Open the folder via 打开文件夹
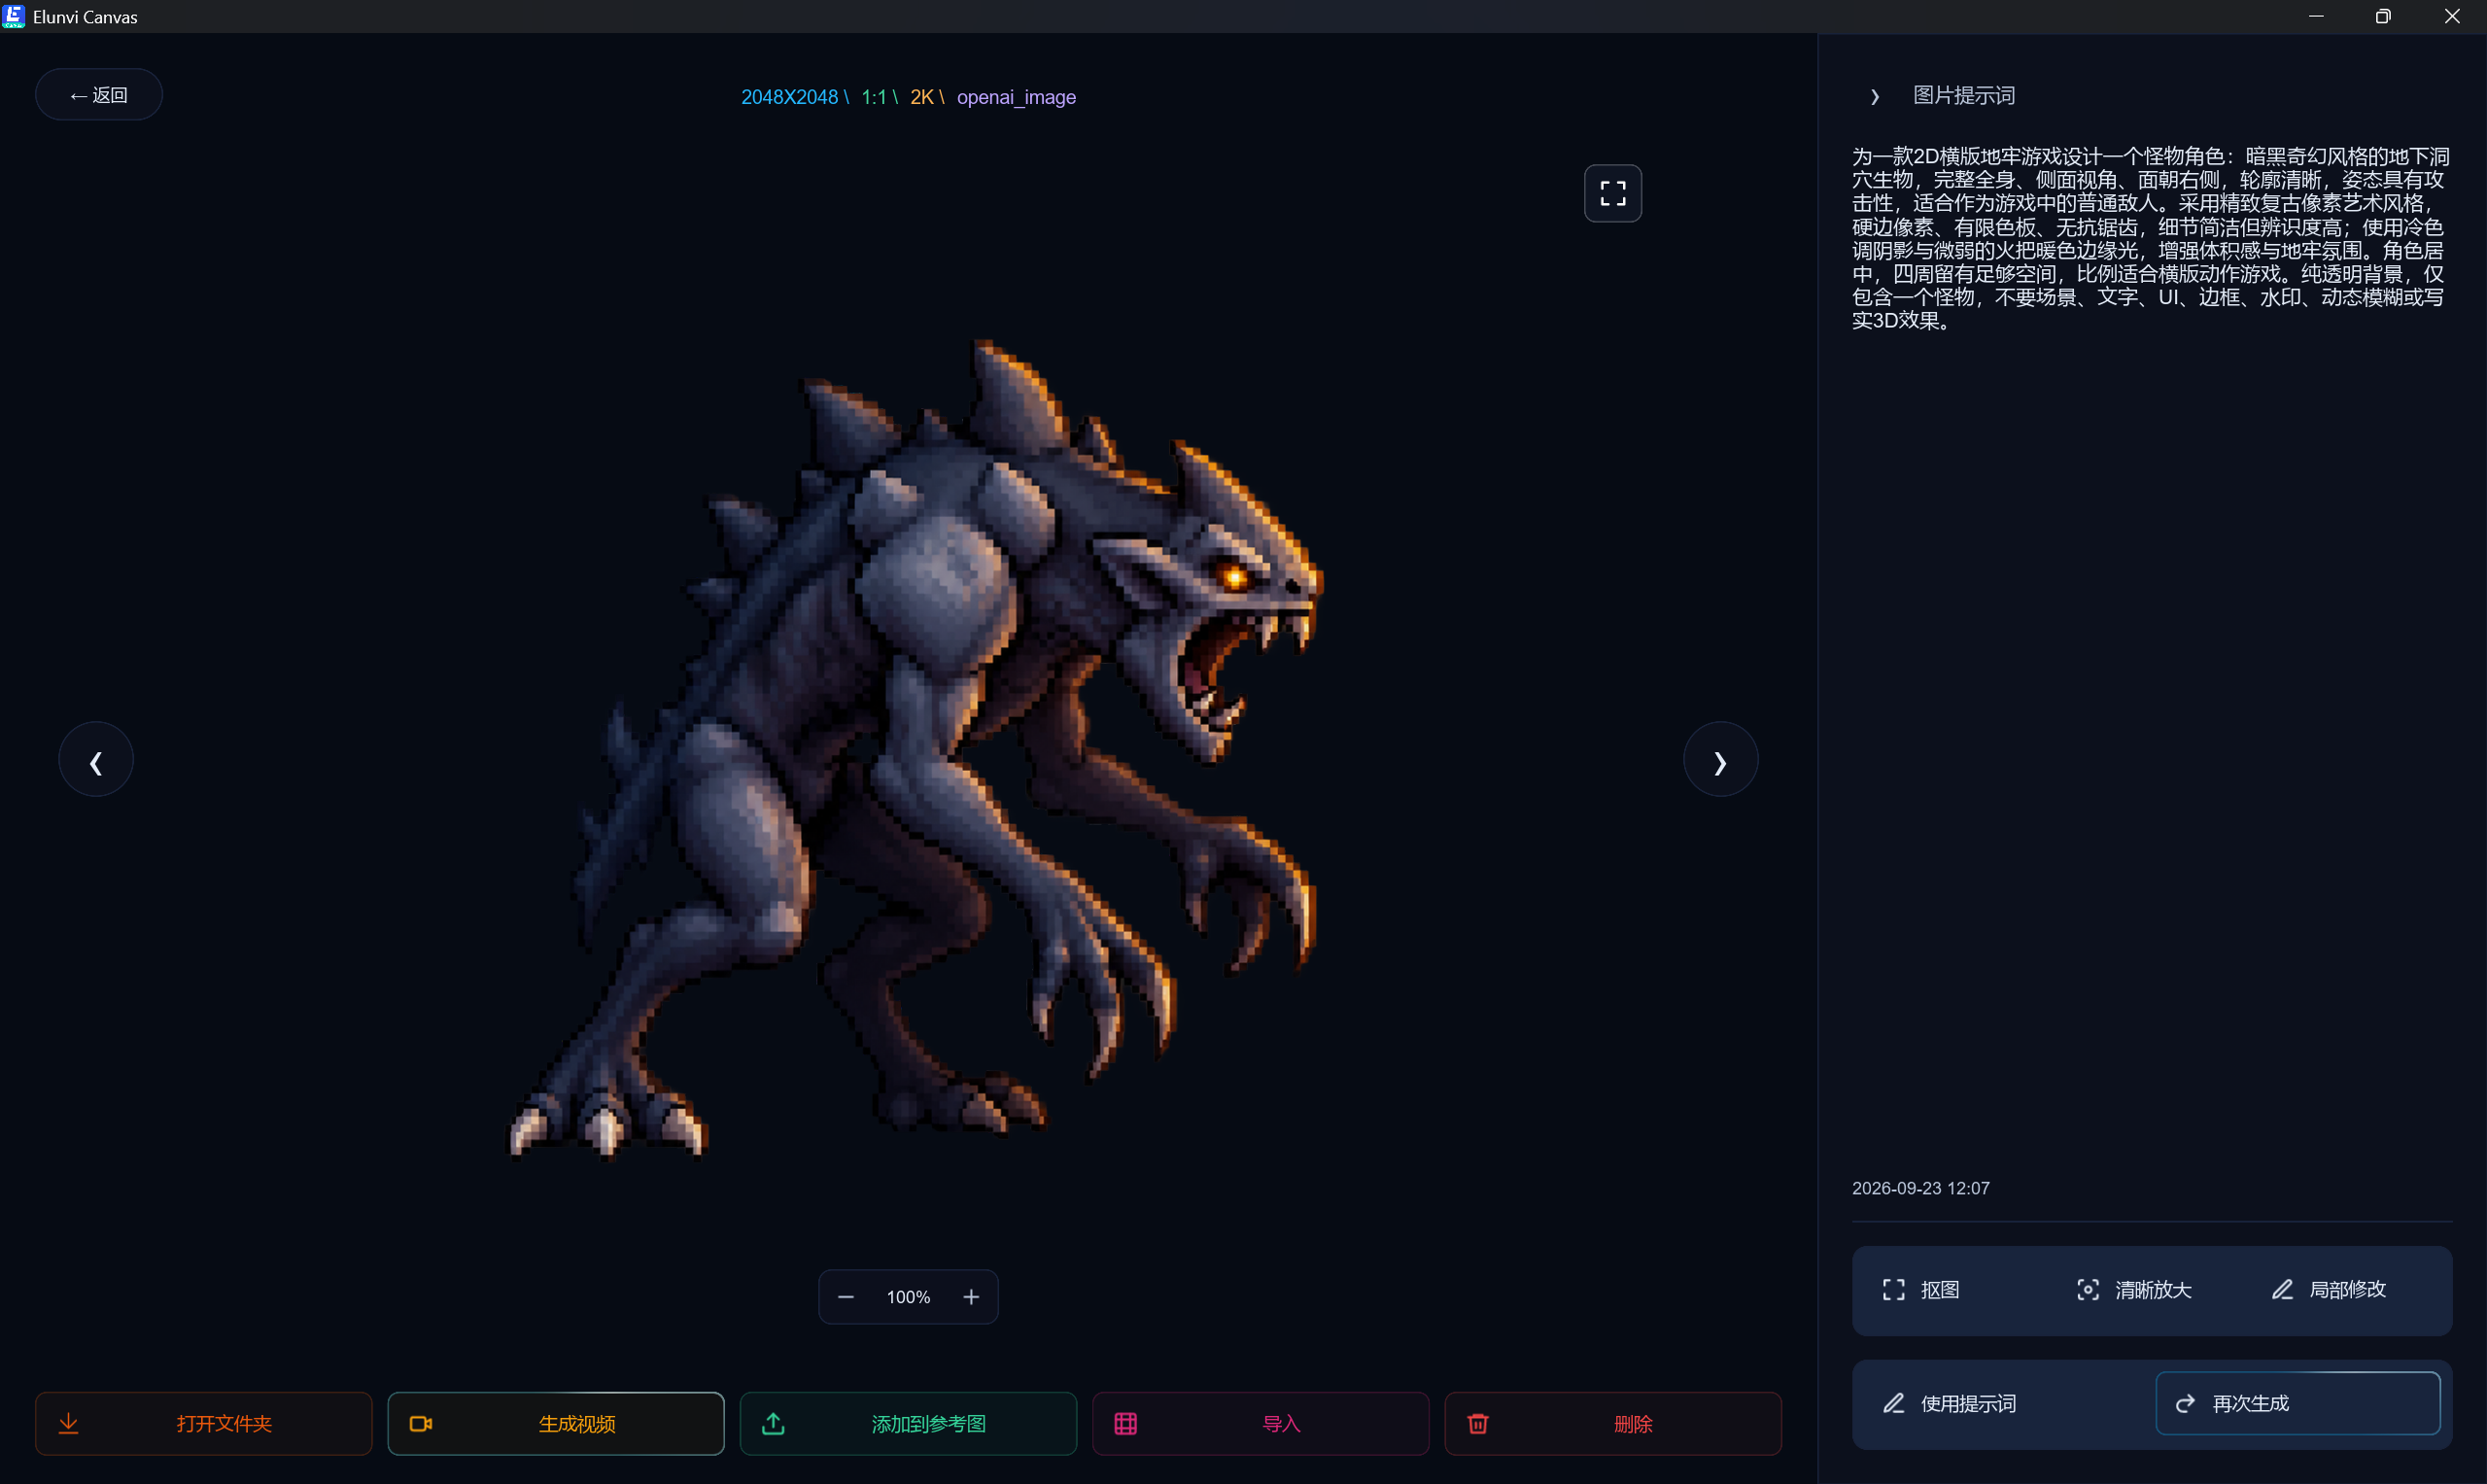 click(204, 1423)
